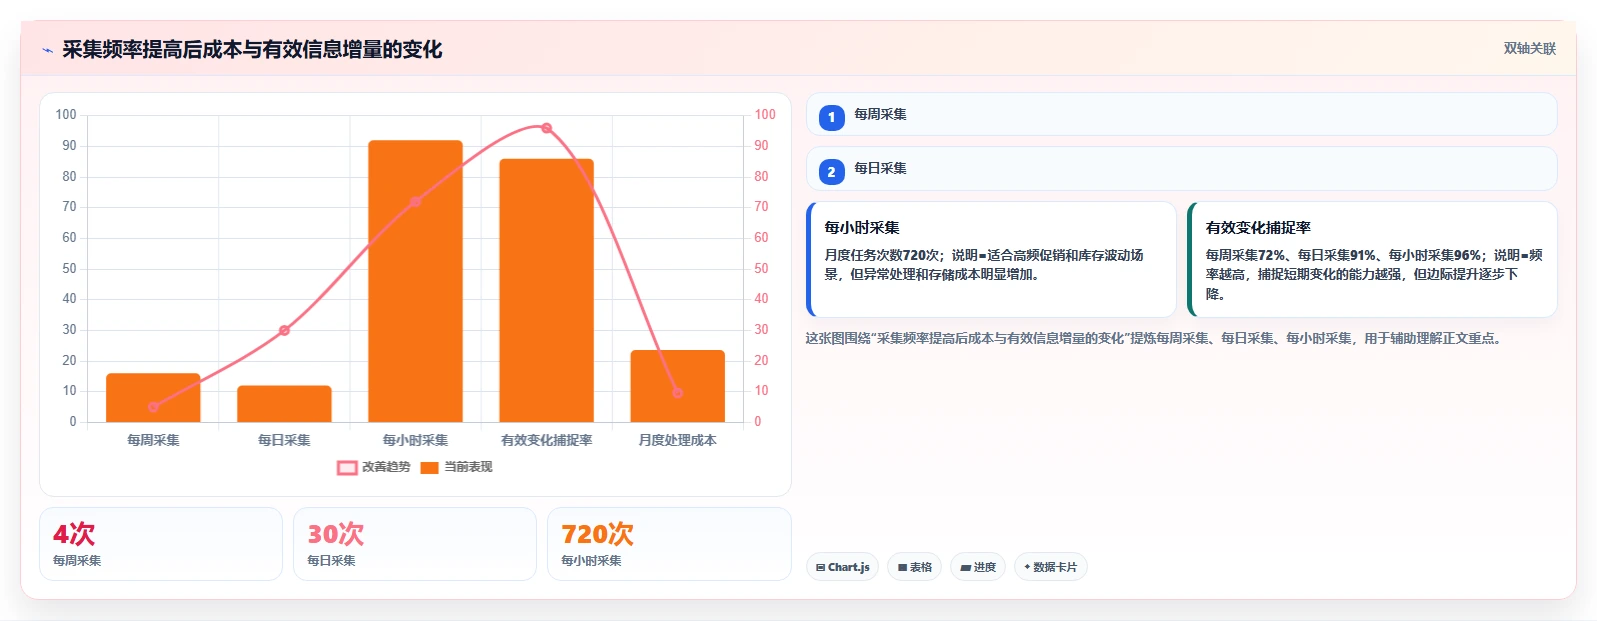Click the 表格 tag
The image size is (1597, 621).
(x=914, y=567)
